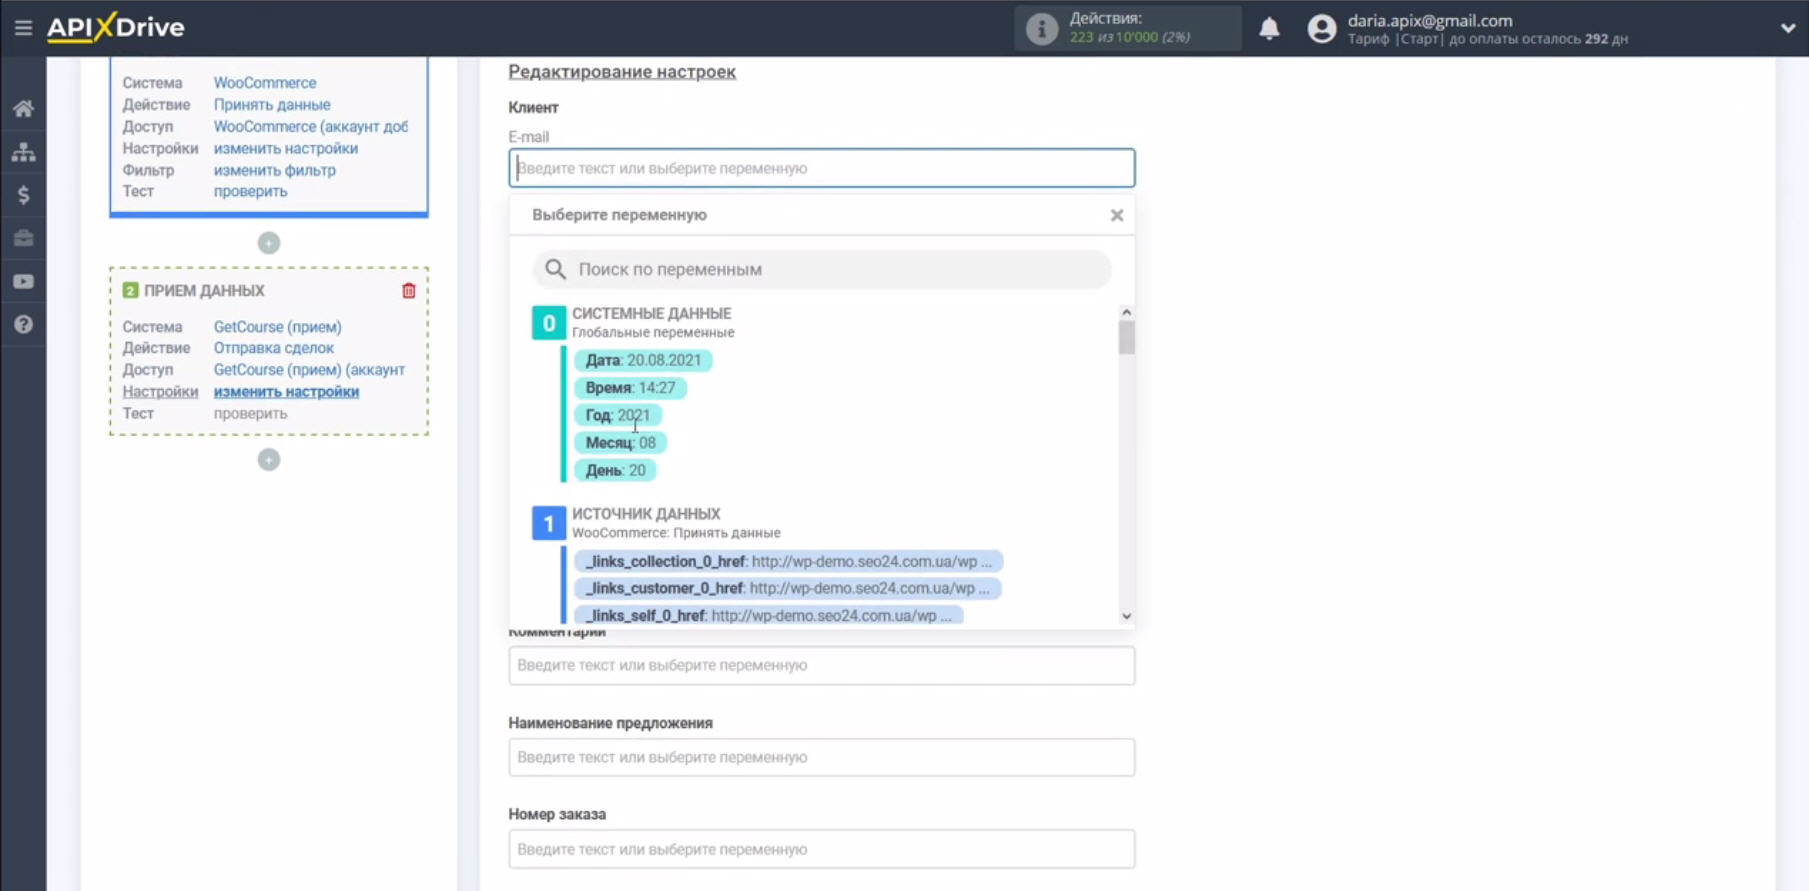Open the изменить фильтр link
The image size is (1809, 891).
(275, 170)
